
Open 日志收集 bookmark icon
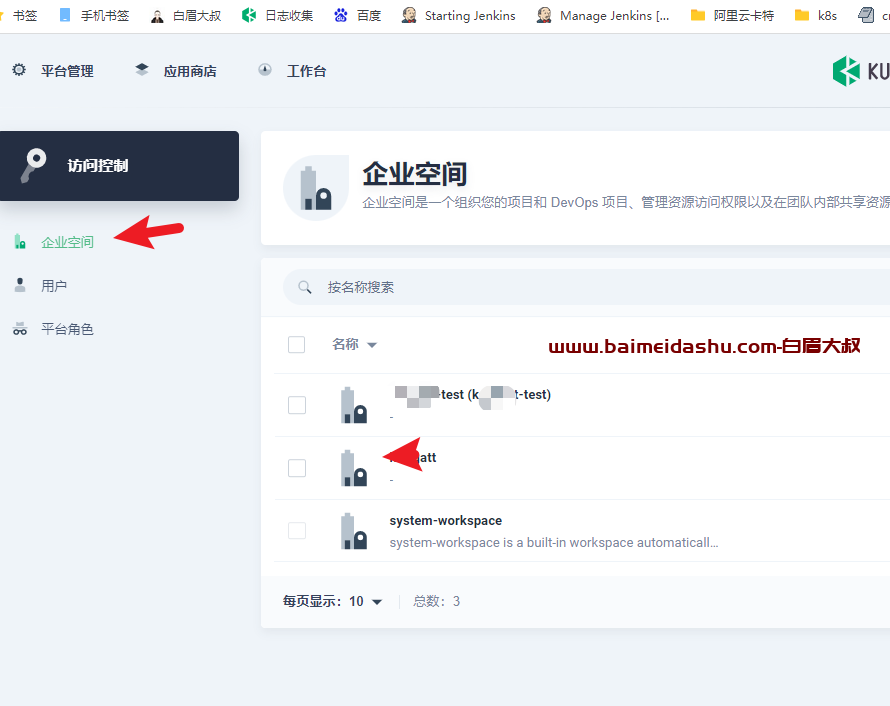[249, 15]
